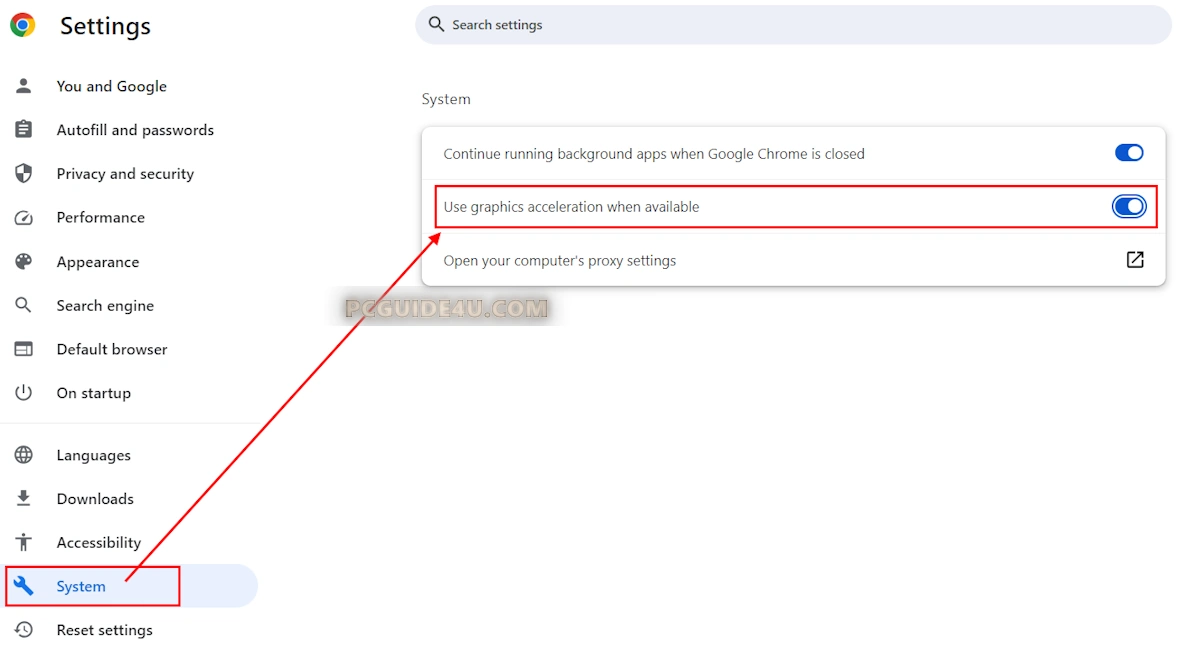Click the external link icon for proxy settings
This screenshot has height=658, width=1200.
1135,260
